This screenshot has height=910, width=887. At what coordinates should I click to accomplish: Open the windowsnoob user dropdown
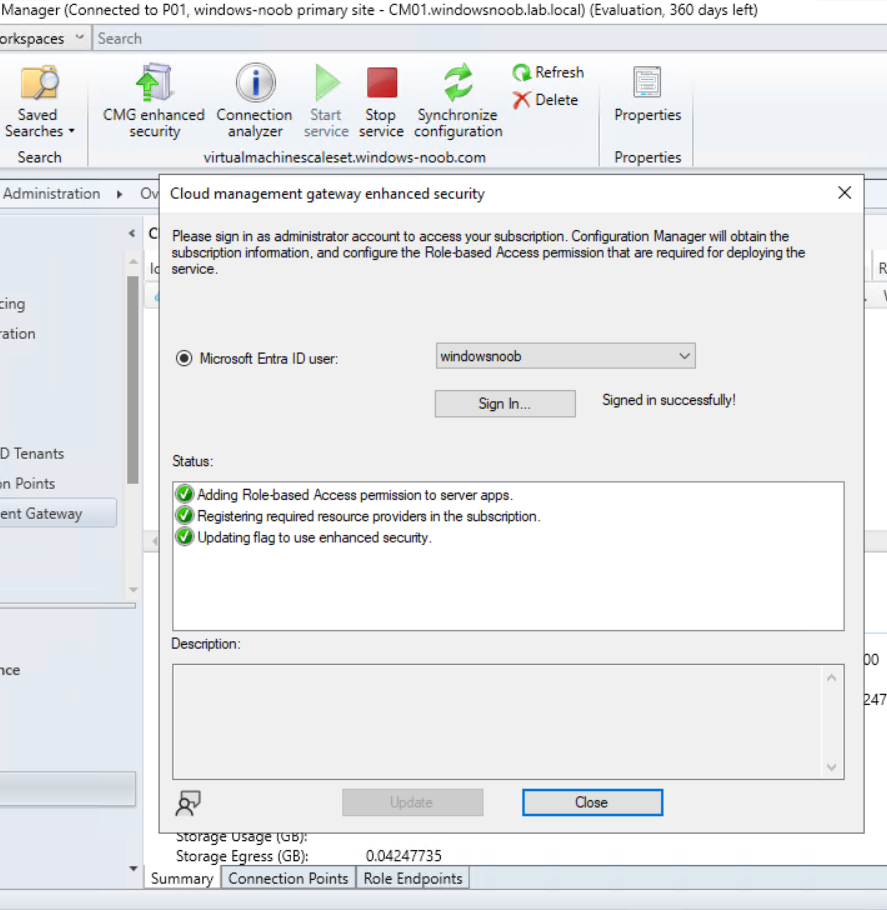coord(565,356)
